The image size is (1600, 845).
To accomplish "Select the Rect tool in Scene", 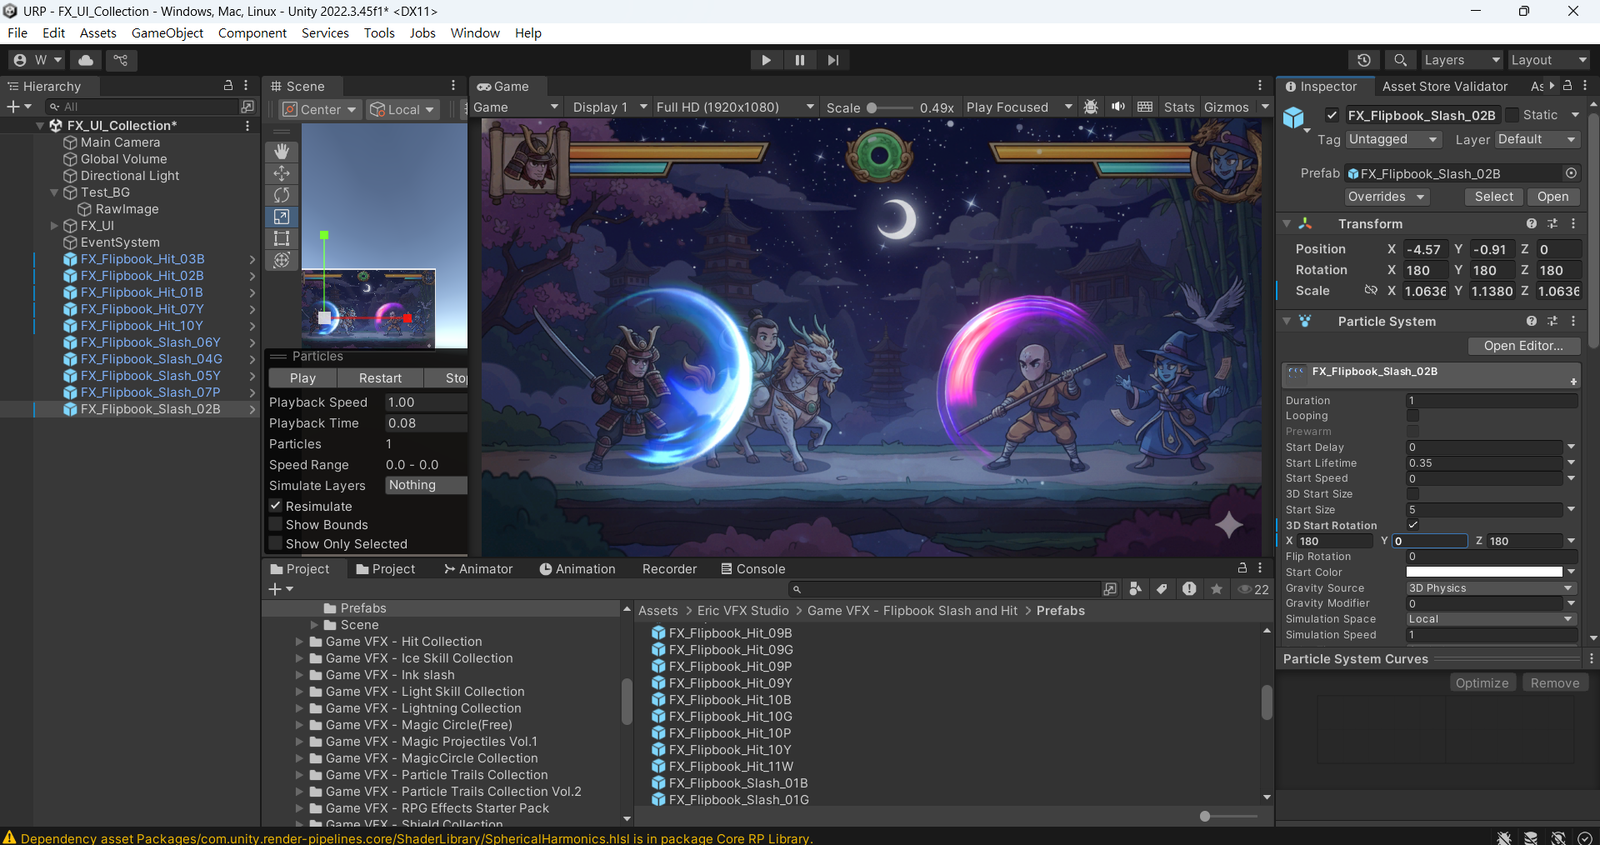I will (282, 239).
